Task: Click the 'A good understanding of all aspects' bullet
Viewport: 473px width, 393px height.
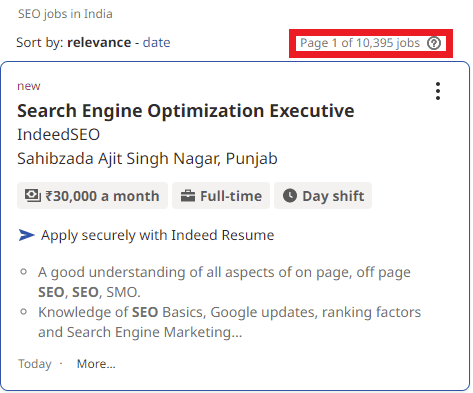Action: pos(224,282)
